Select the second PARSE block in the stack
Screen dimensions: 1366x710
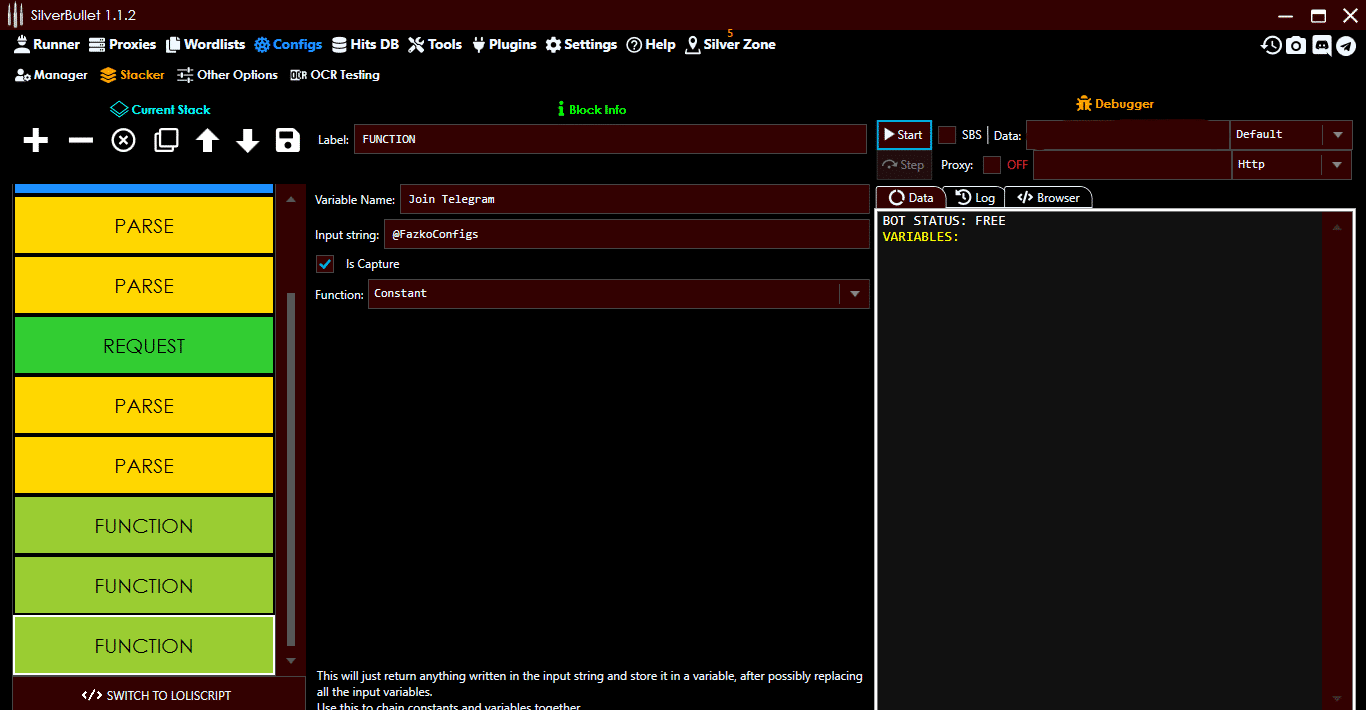(x=143, y=285)
